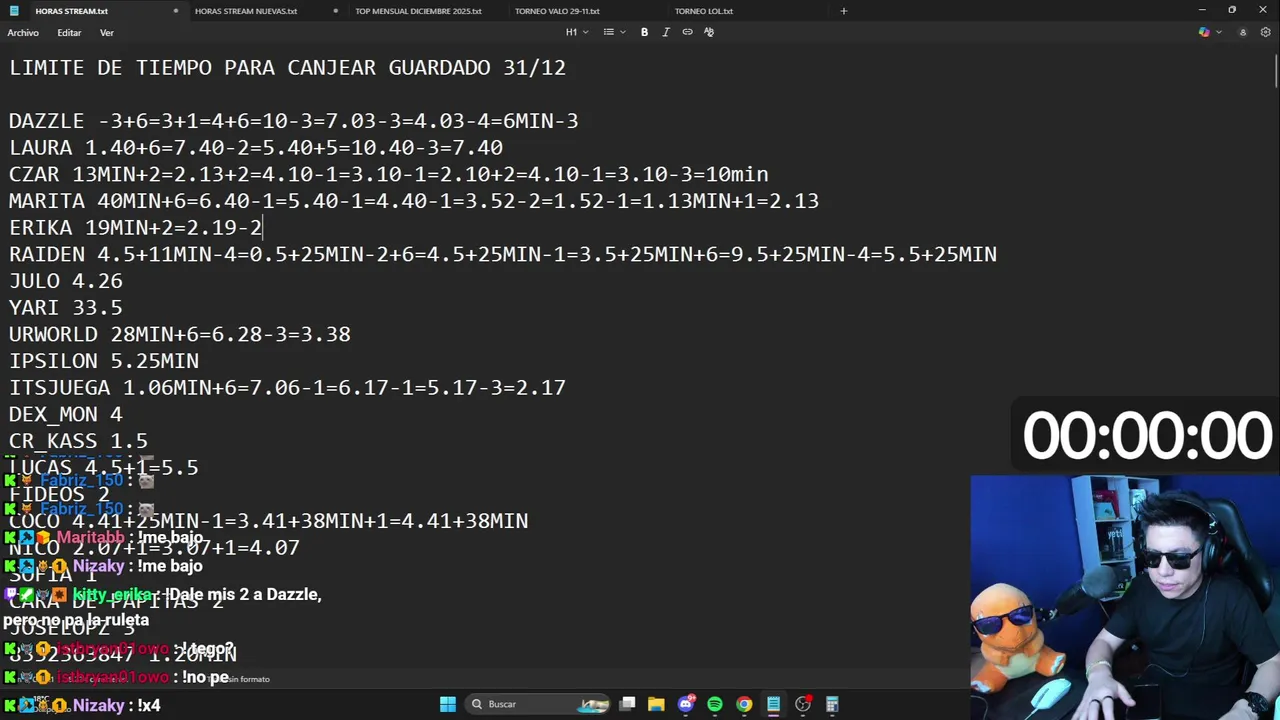
Task: Click the RAIDEN 4.5+11MIN line
Action: [x=503, y=254]
